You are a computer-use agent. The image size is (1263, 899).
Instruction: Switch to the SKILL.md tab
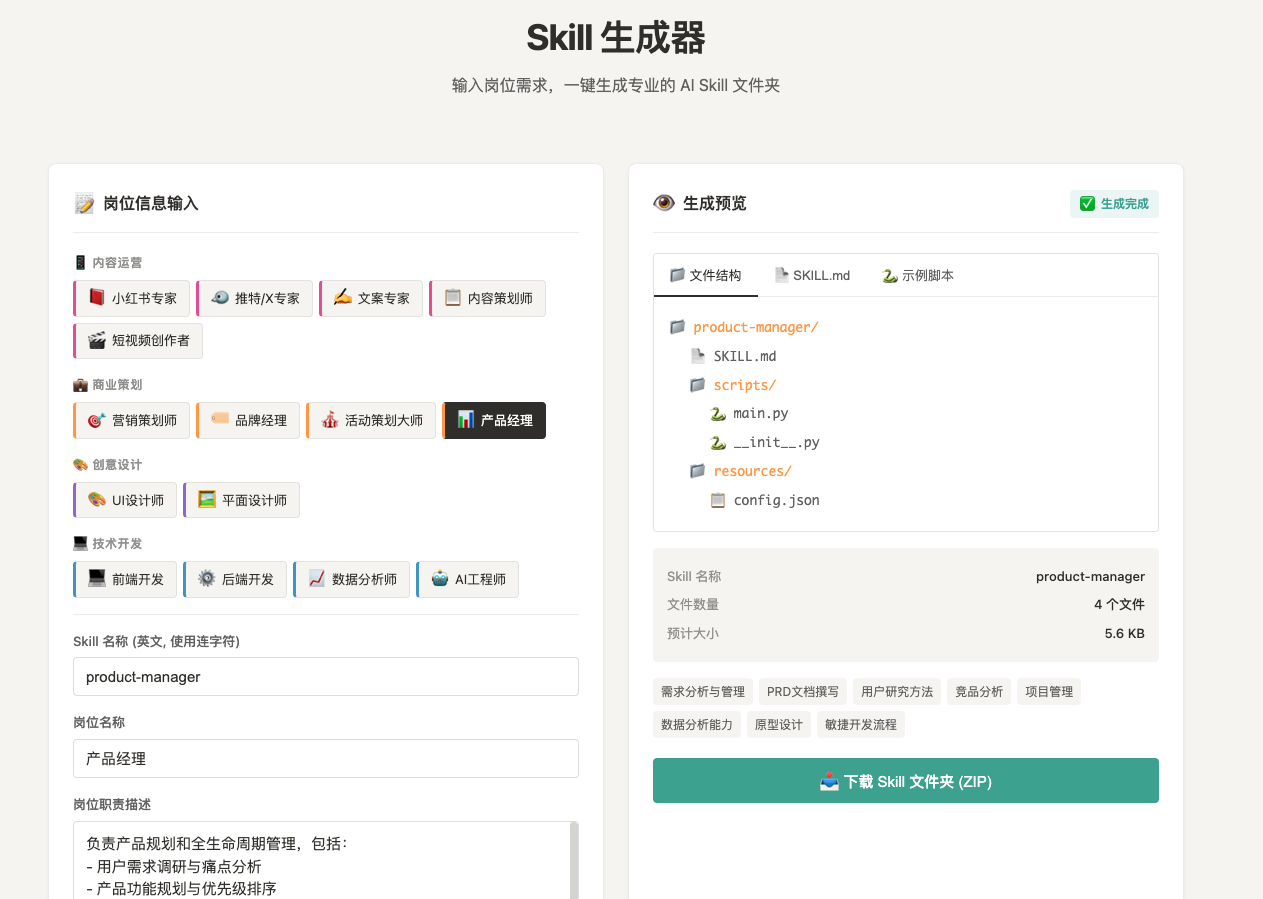pyautogui.click(x=812, y=275)
